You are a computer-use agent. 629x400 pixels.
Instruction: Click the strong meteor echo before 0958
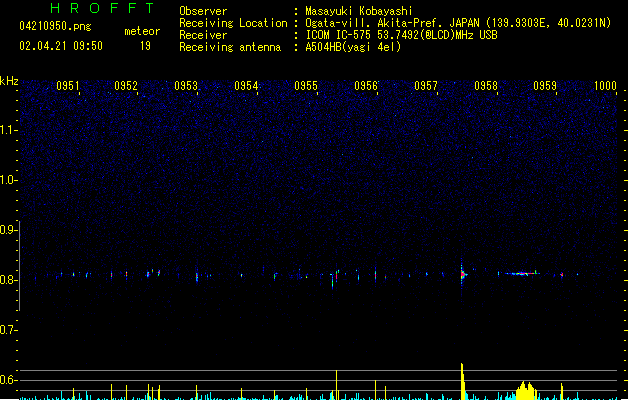point(463,274)
